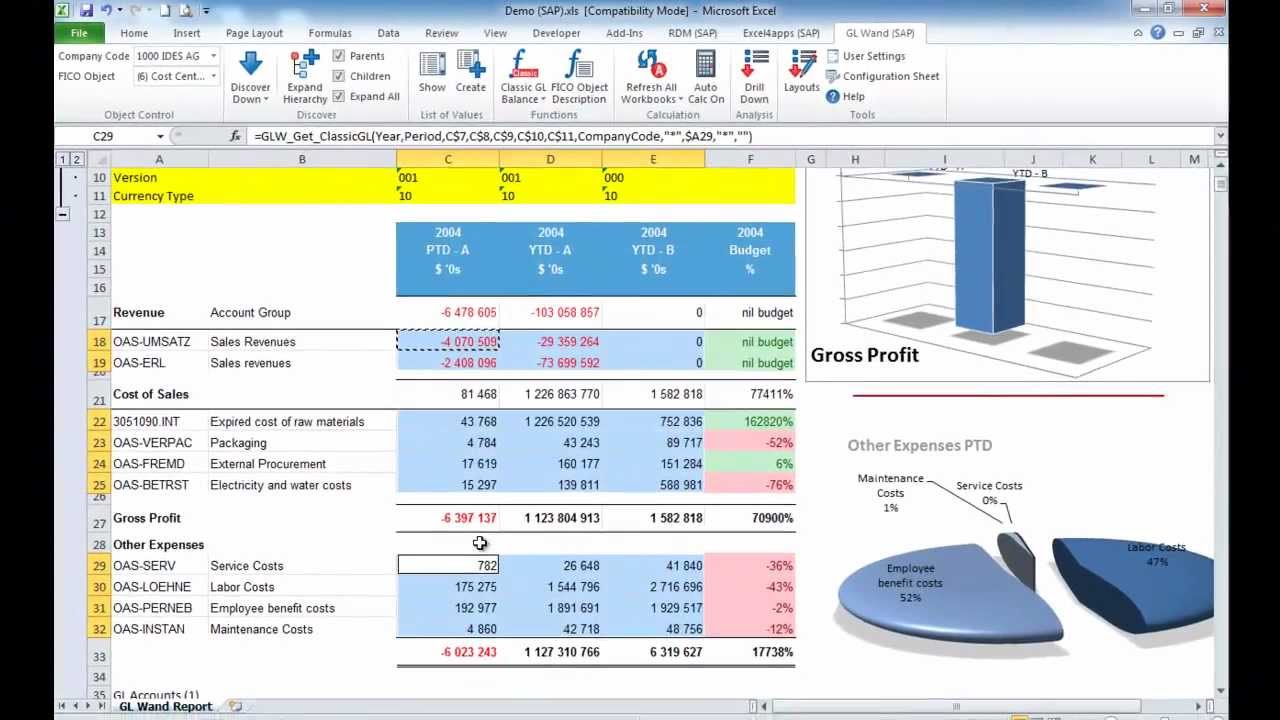
Task: Click the Create list of values icon
Action: [471, 64]
